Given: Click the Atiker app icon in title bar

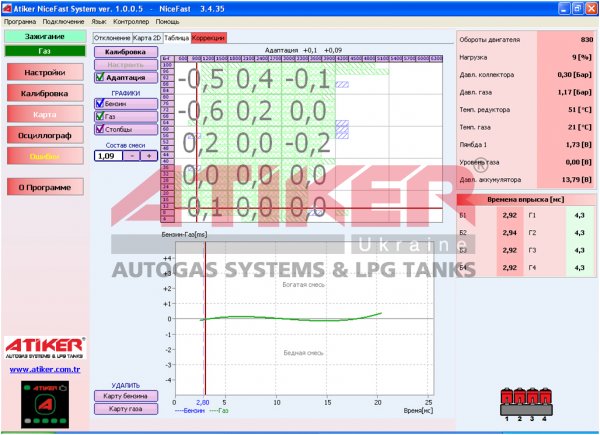Looking at the screenshot, I should tap(7, 8).
